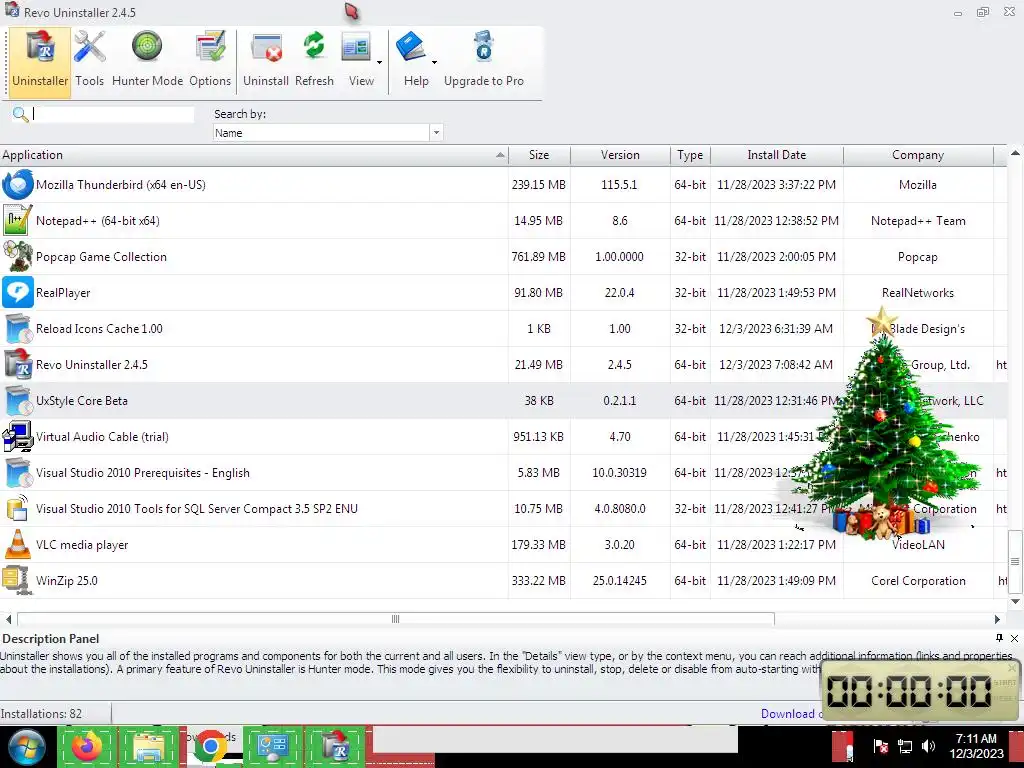This screenshot has width=1024, height=768.
Task: Click the 'WinZip 25.0' row name
Action: click(x=67, y=581)
